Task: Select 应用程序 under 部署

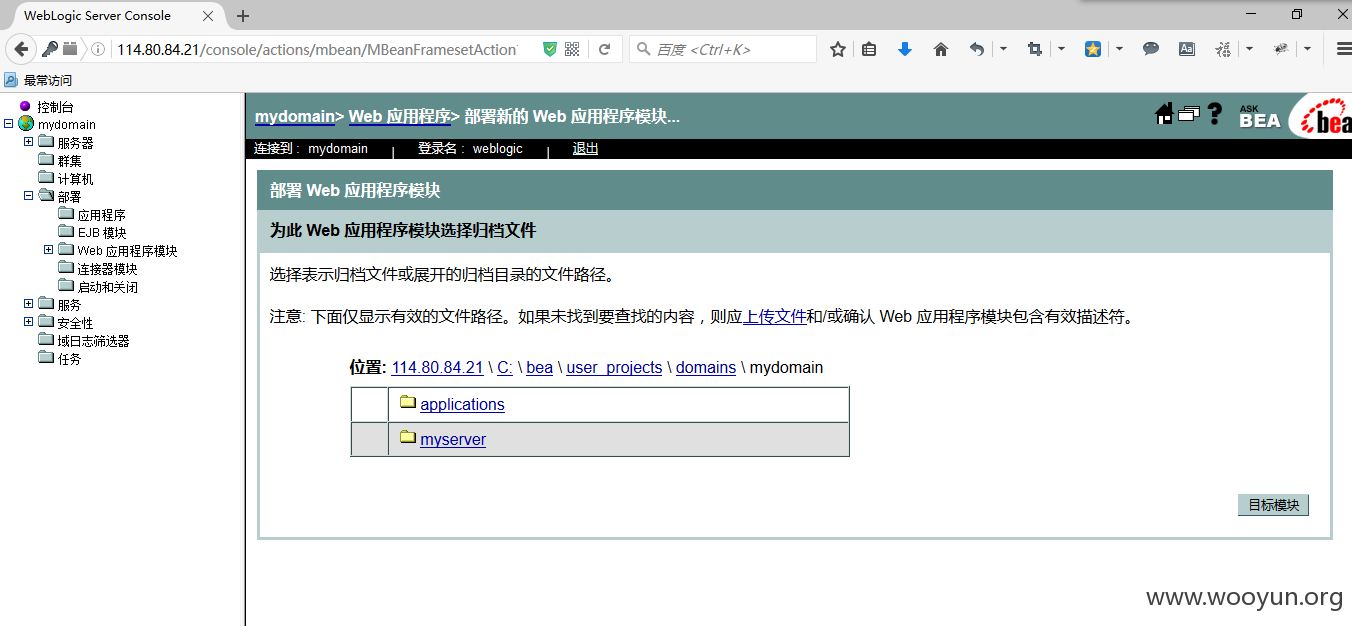Action: (101, 215)
